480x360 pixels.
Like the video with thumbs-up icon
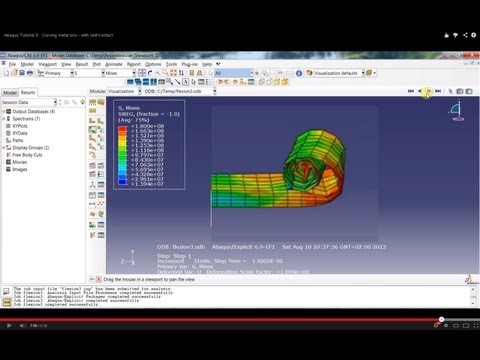[x=446, y=35]
